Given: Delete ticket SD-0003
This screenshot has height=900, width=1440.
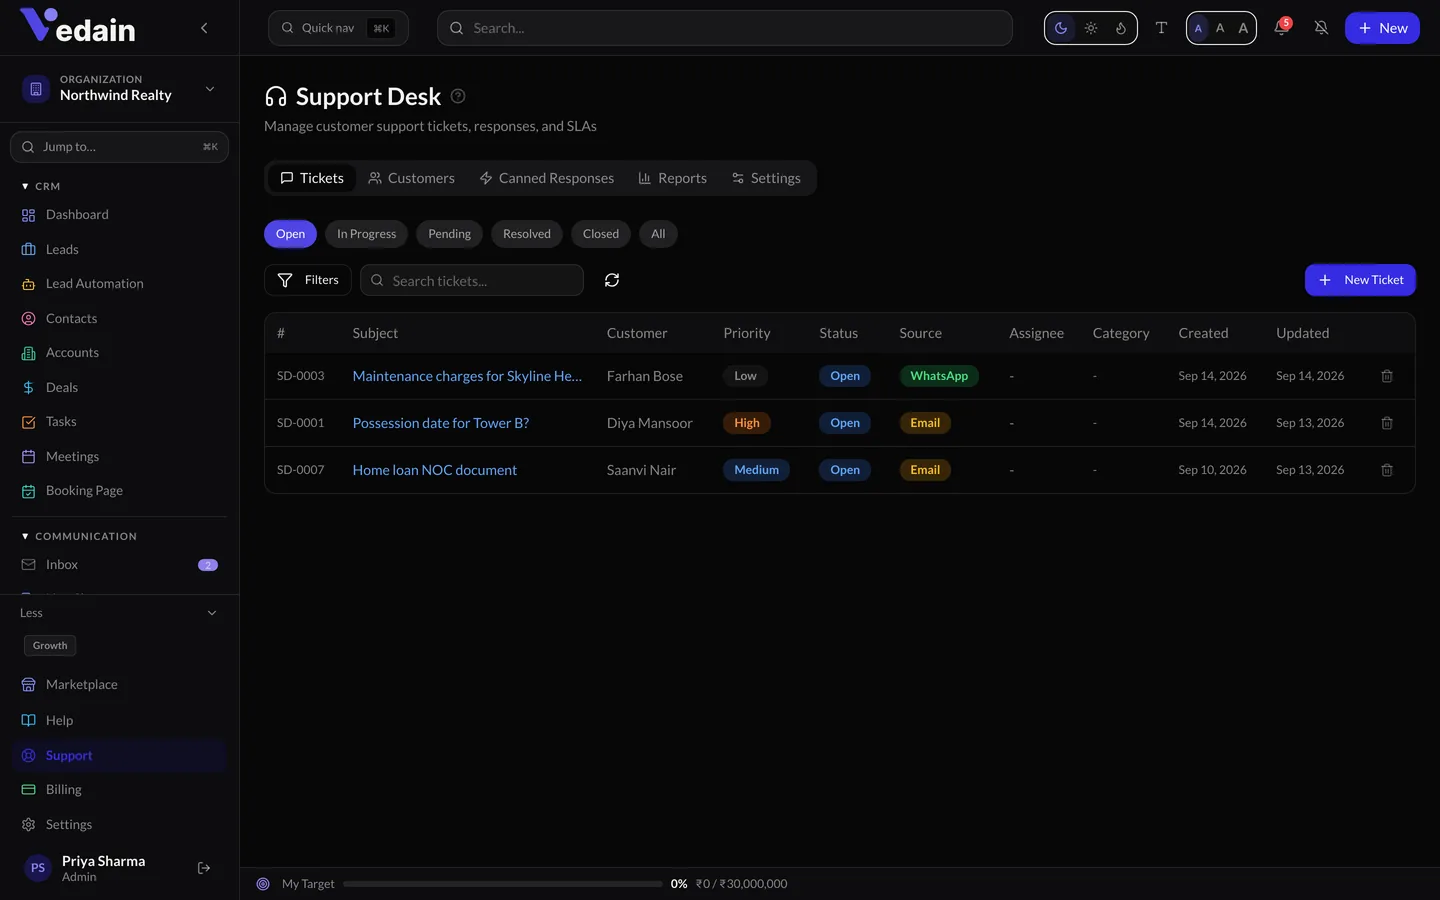Looking at the screenshot, I should 1387,376.
